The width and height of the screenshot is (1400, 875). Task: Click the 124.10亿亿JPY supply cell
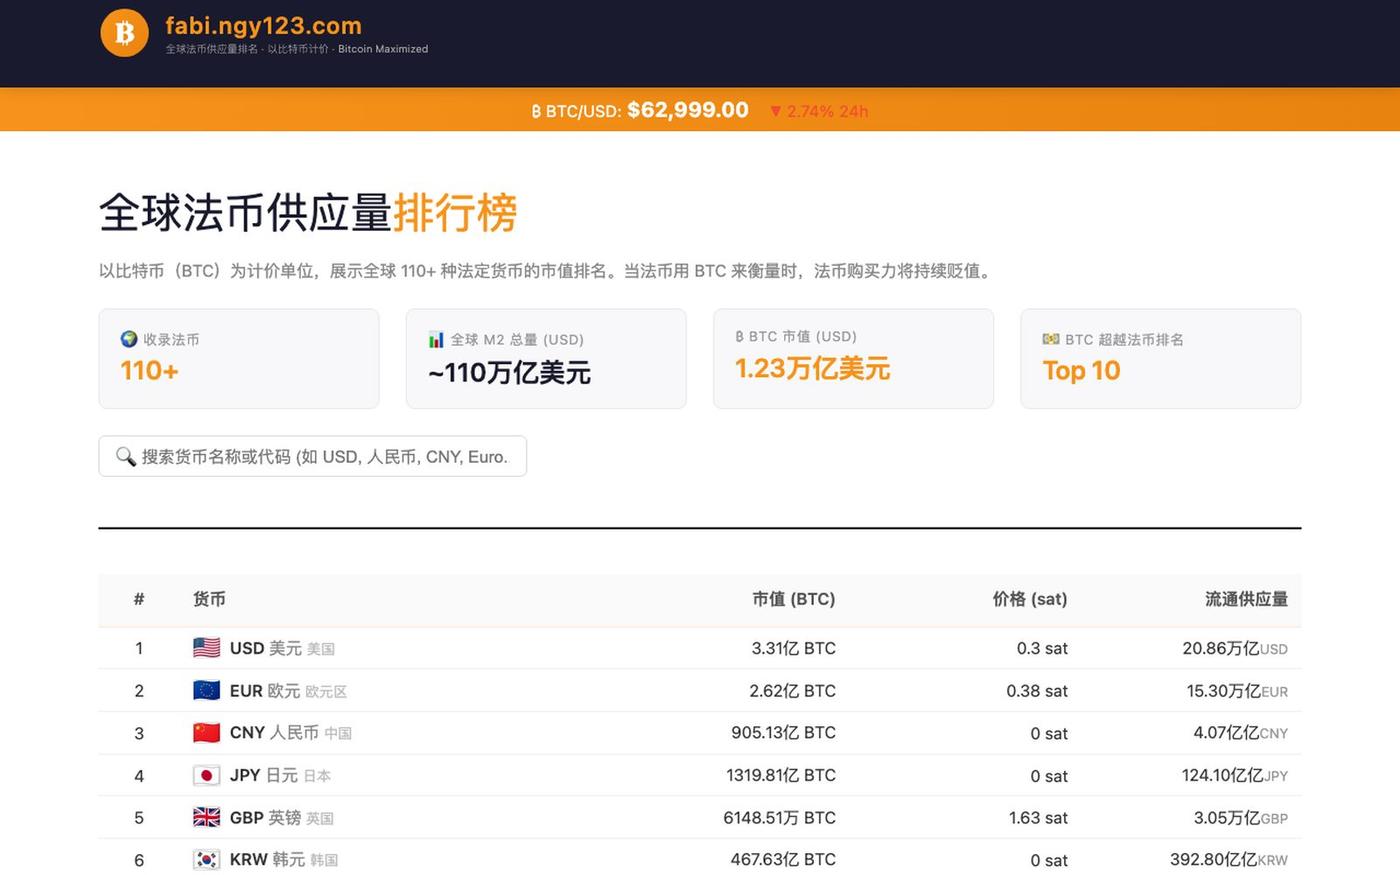coord(1234,775)
